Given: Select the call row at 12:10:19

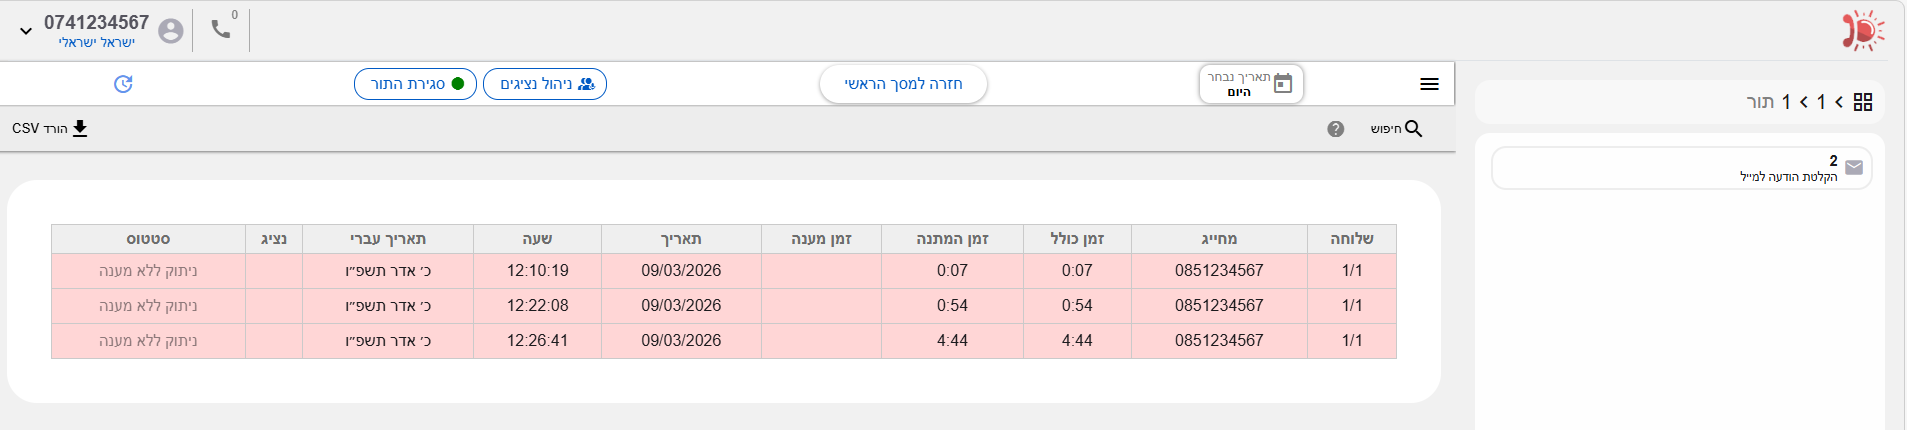Looking at the screenshot, I should coord(723,271).
